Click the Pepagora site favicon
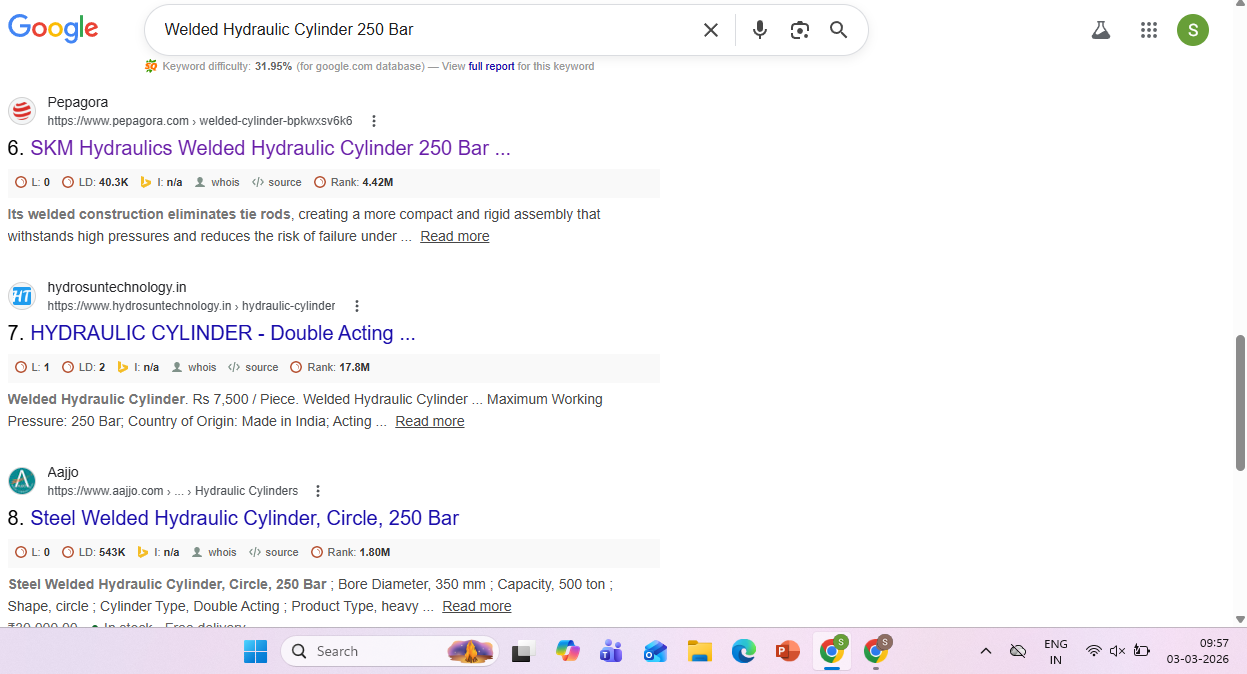Screen dimensions: 1247x674 click(x=22, y=111)
